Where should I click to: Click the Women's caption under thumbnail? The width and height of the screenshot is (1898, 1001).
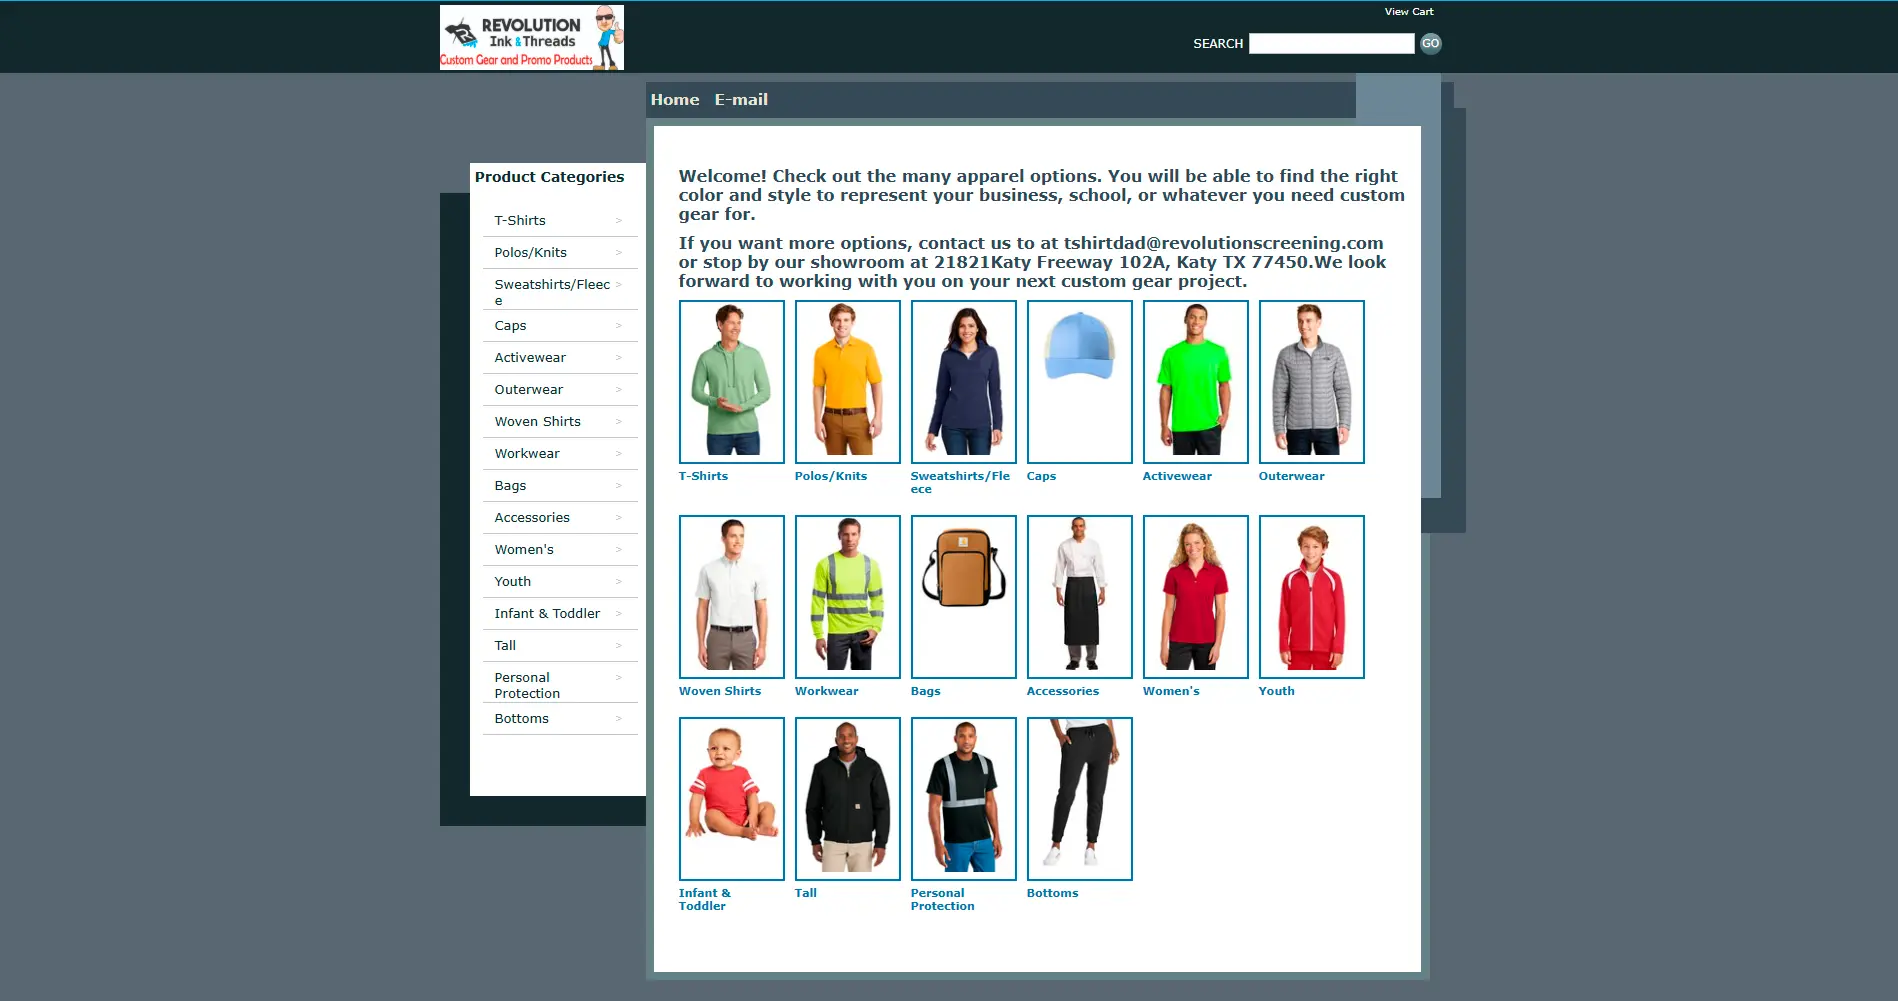point(1171,692)
